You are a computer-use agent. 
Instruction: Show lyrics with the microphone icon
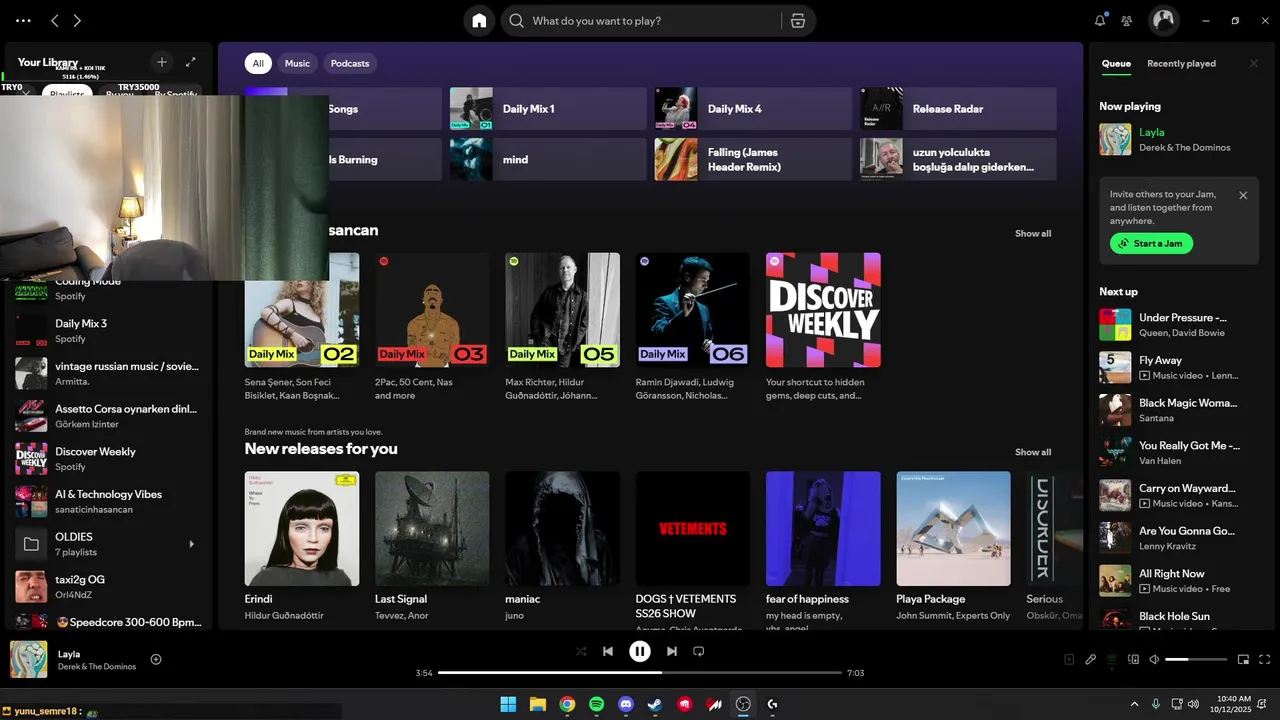(1091, 659)
